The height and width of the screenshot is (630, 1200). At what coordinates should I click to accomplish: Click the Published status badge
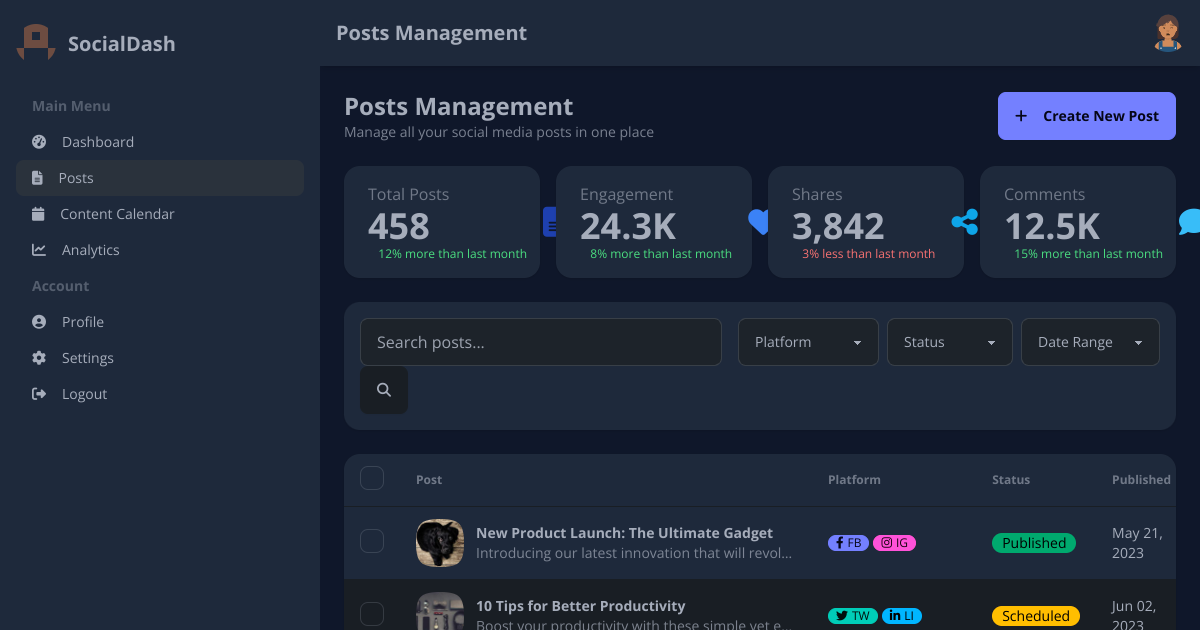click(1033, 542)
